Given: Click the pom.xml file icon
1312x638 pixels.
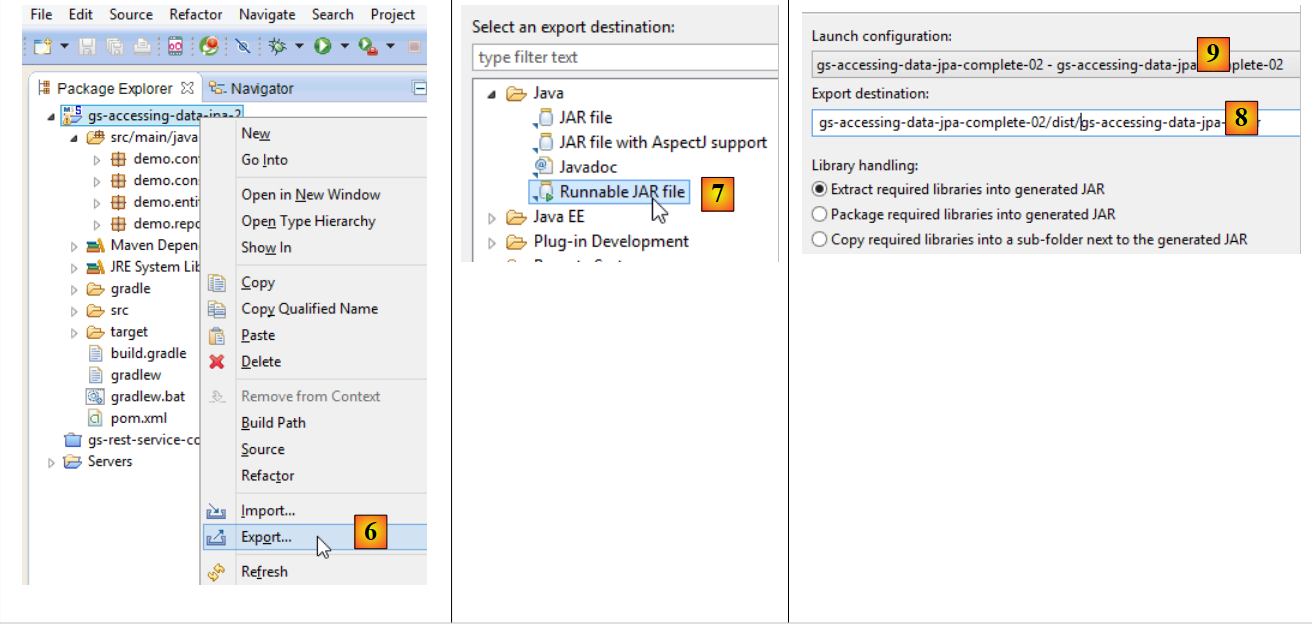Looking at the screenshot, I should (x=96, y=418).
